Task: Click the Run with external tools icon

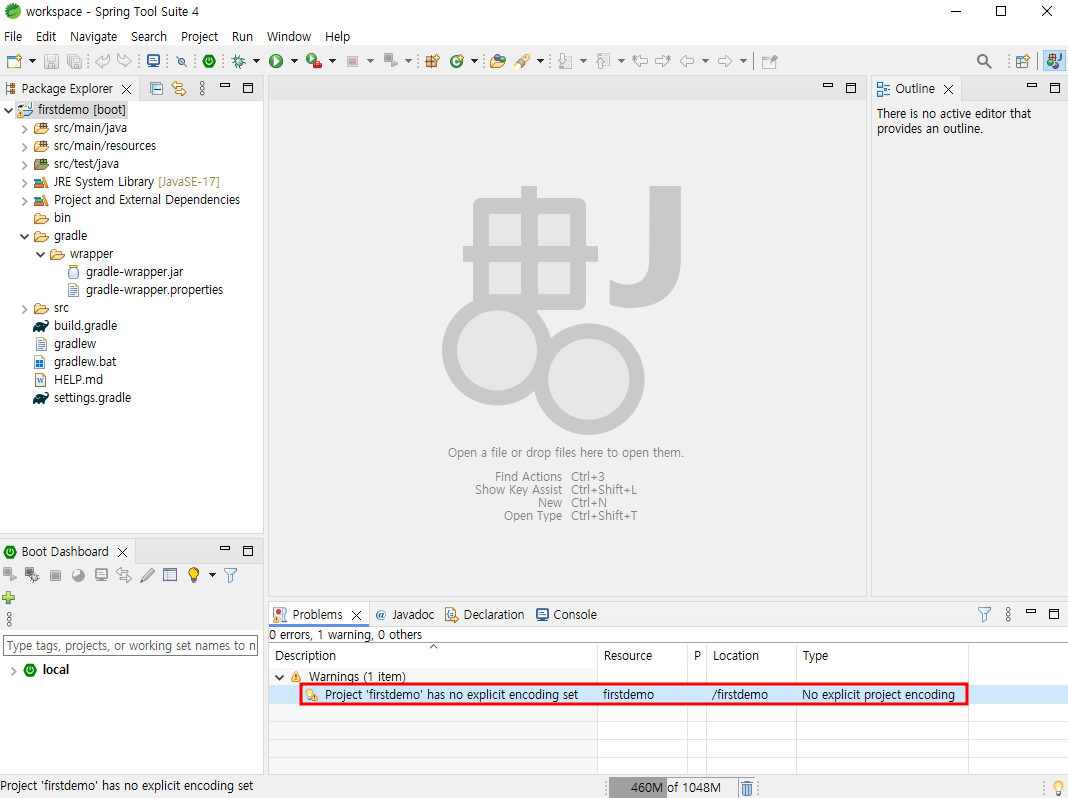Action: (313, 61)
